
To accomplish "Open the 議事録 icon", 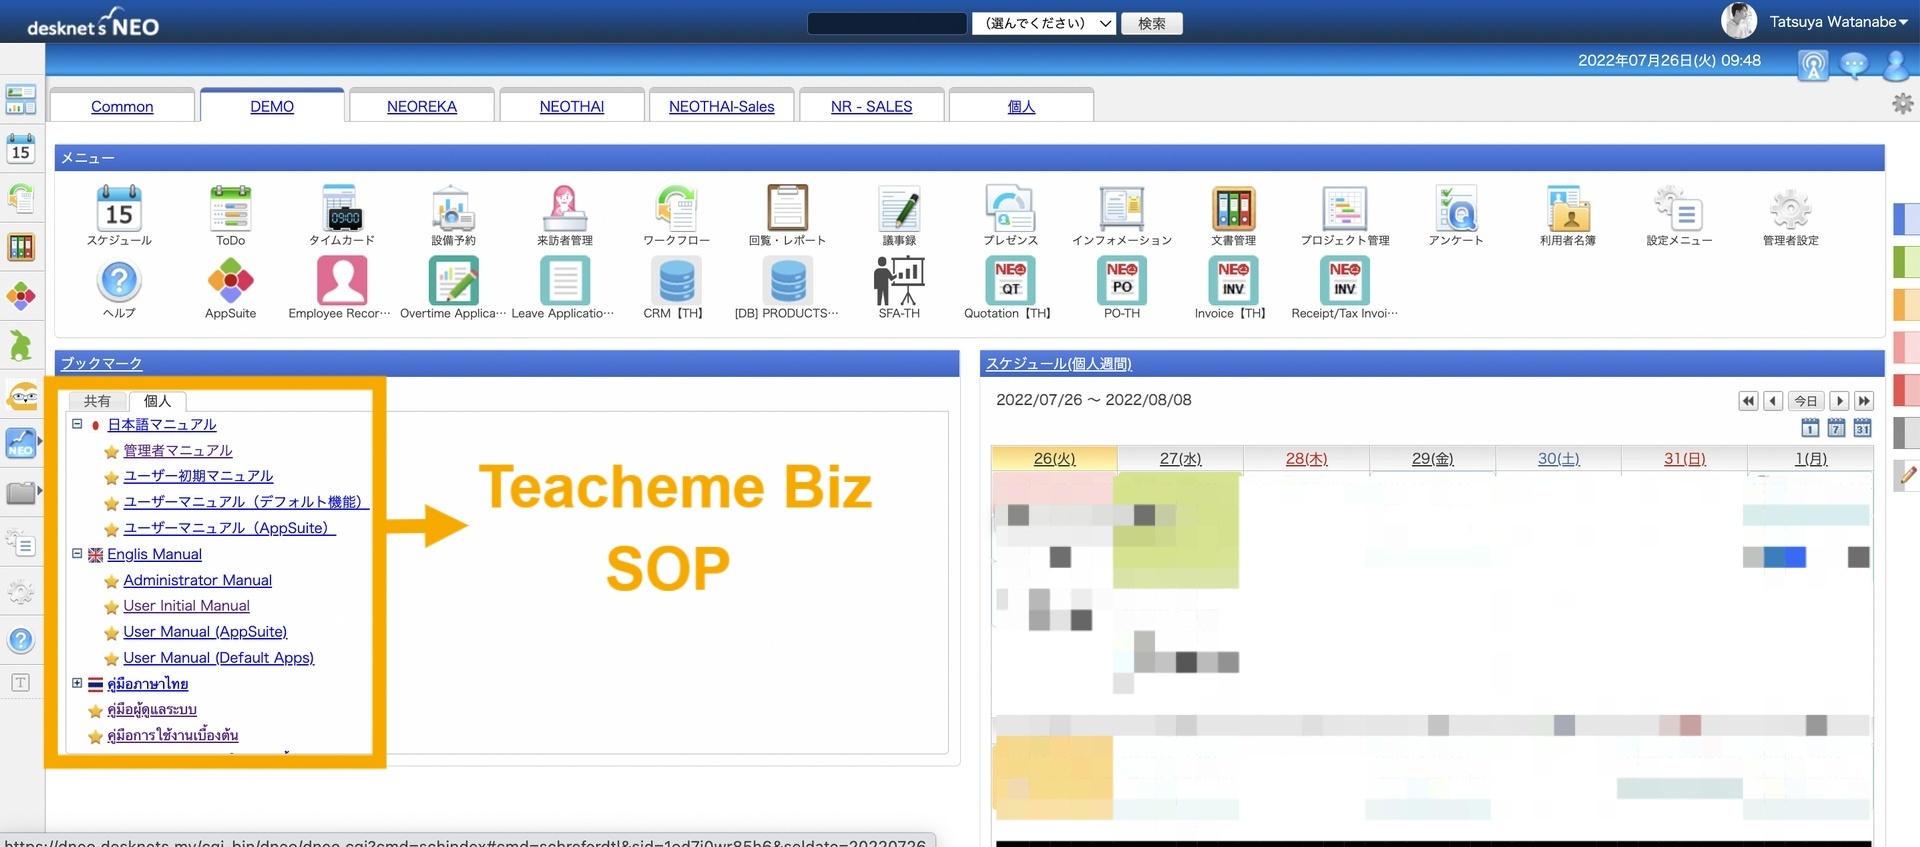I will tap(899, 207).
